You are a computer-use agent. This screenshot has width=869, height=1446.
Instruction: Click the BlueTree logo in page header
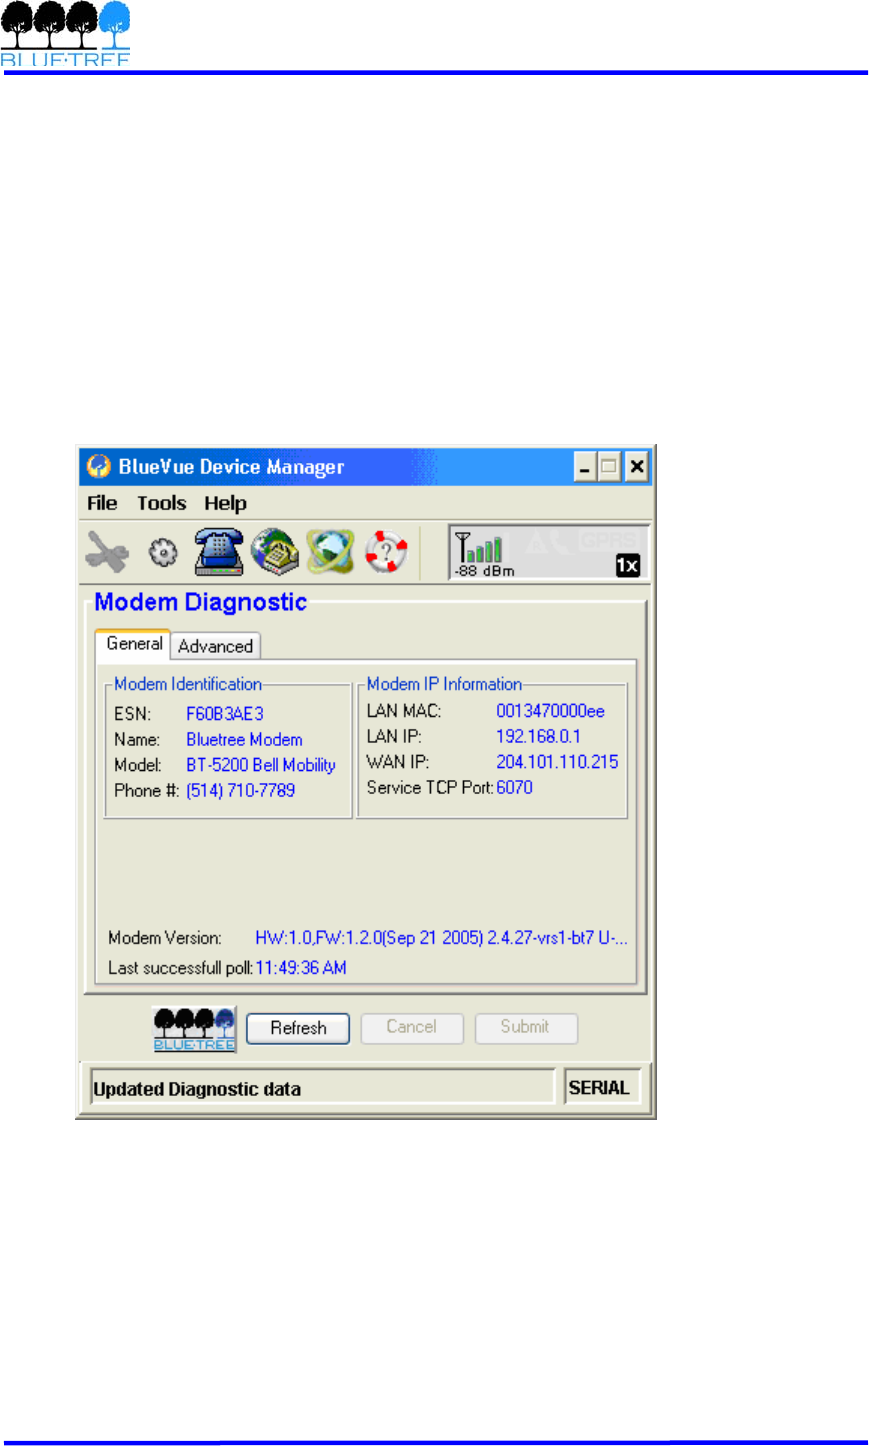click(66, 33)
